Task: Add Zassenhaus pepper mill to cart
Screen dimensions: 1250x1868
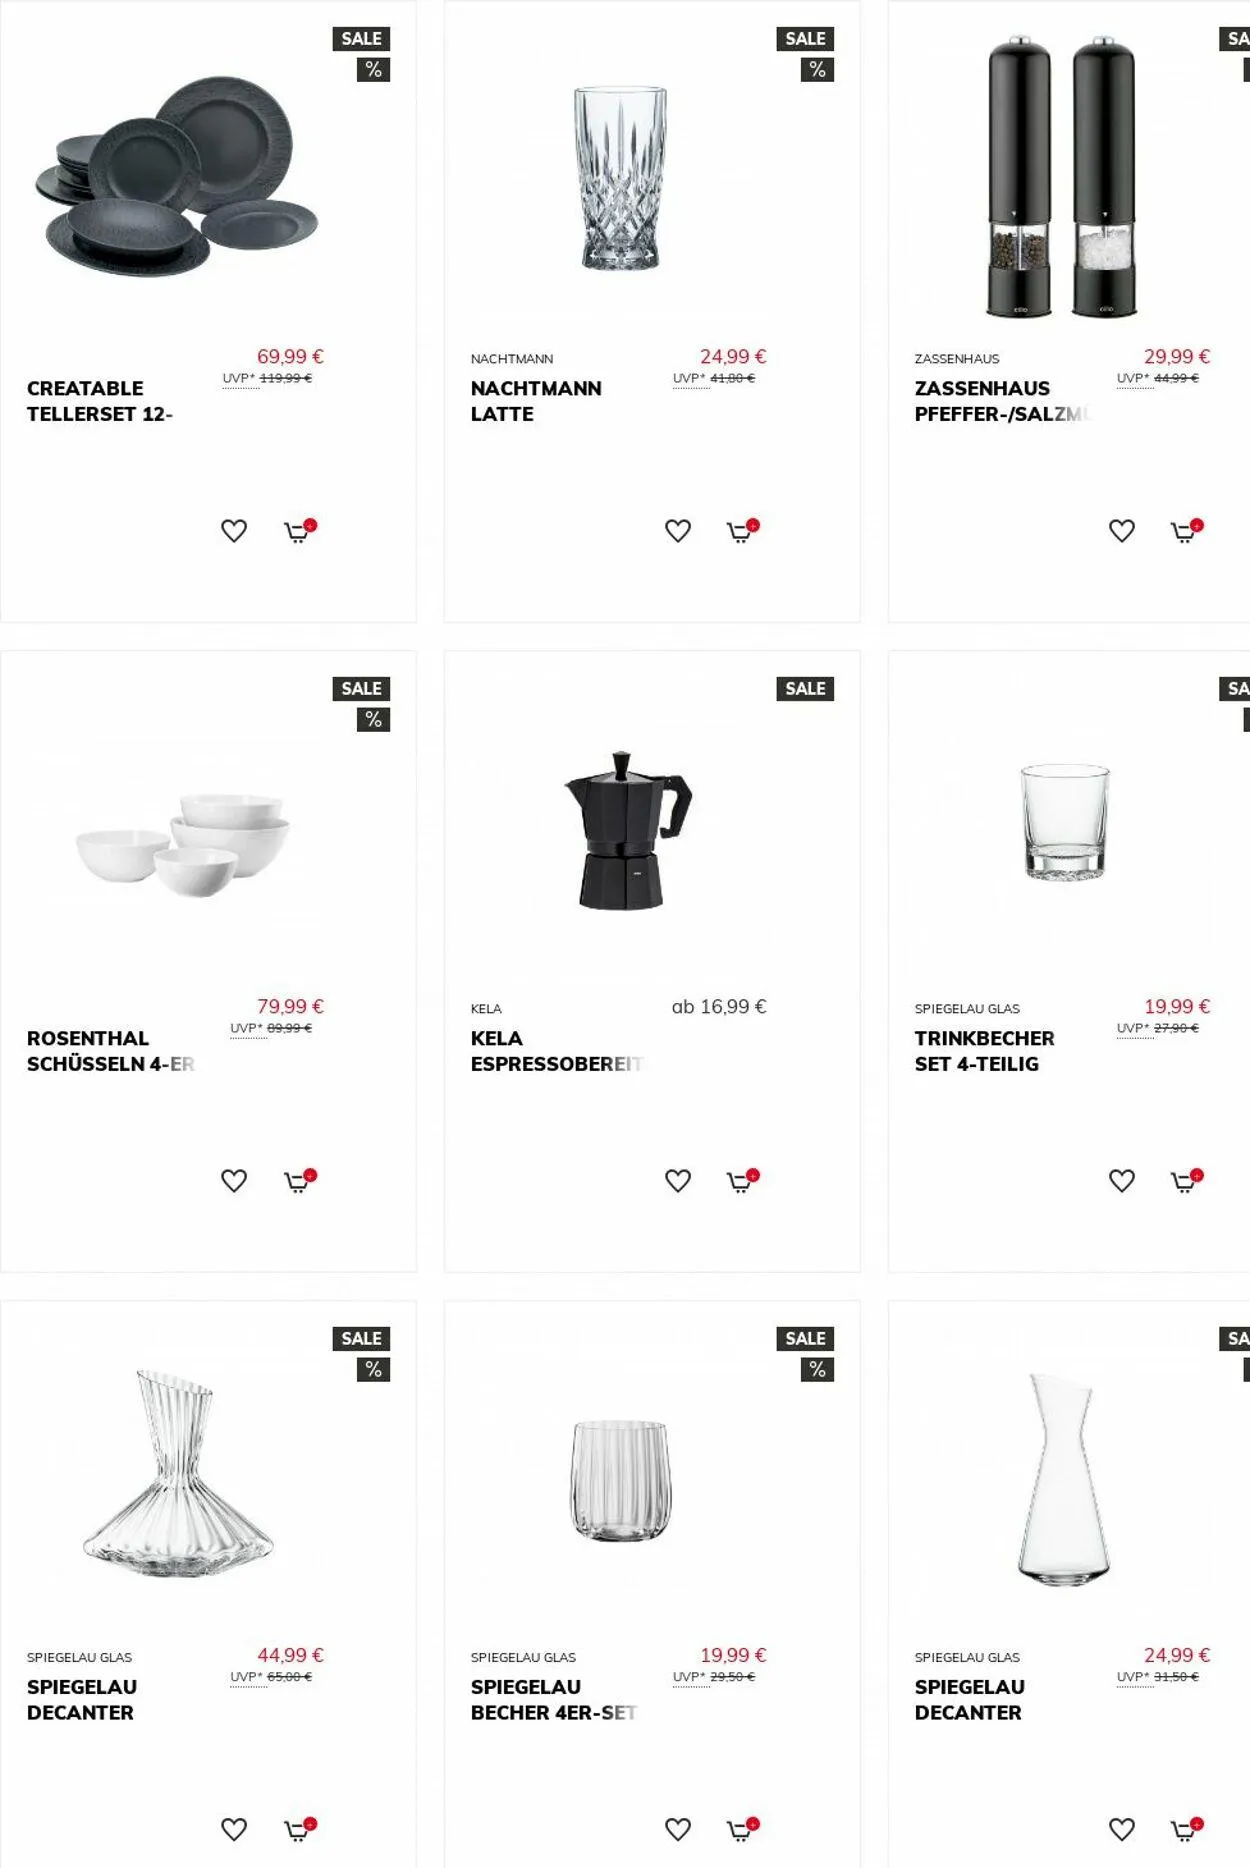Action: point(1187,531)
